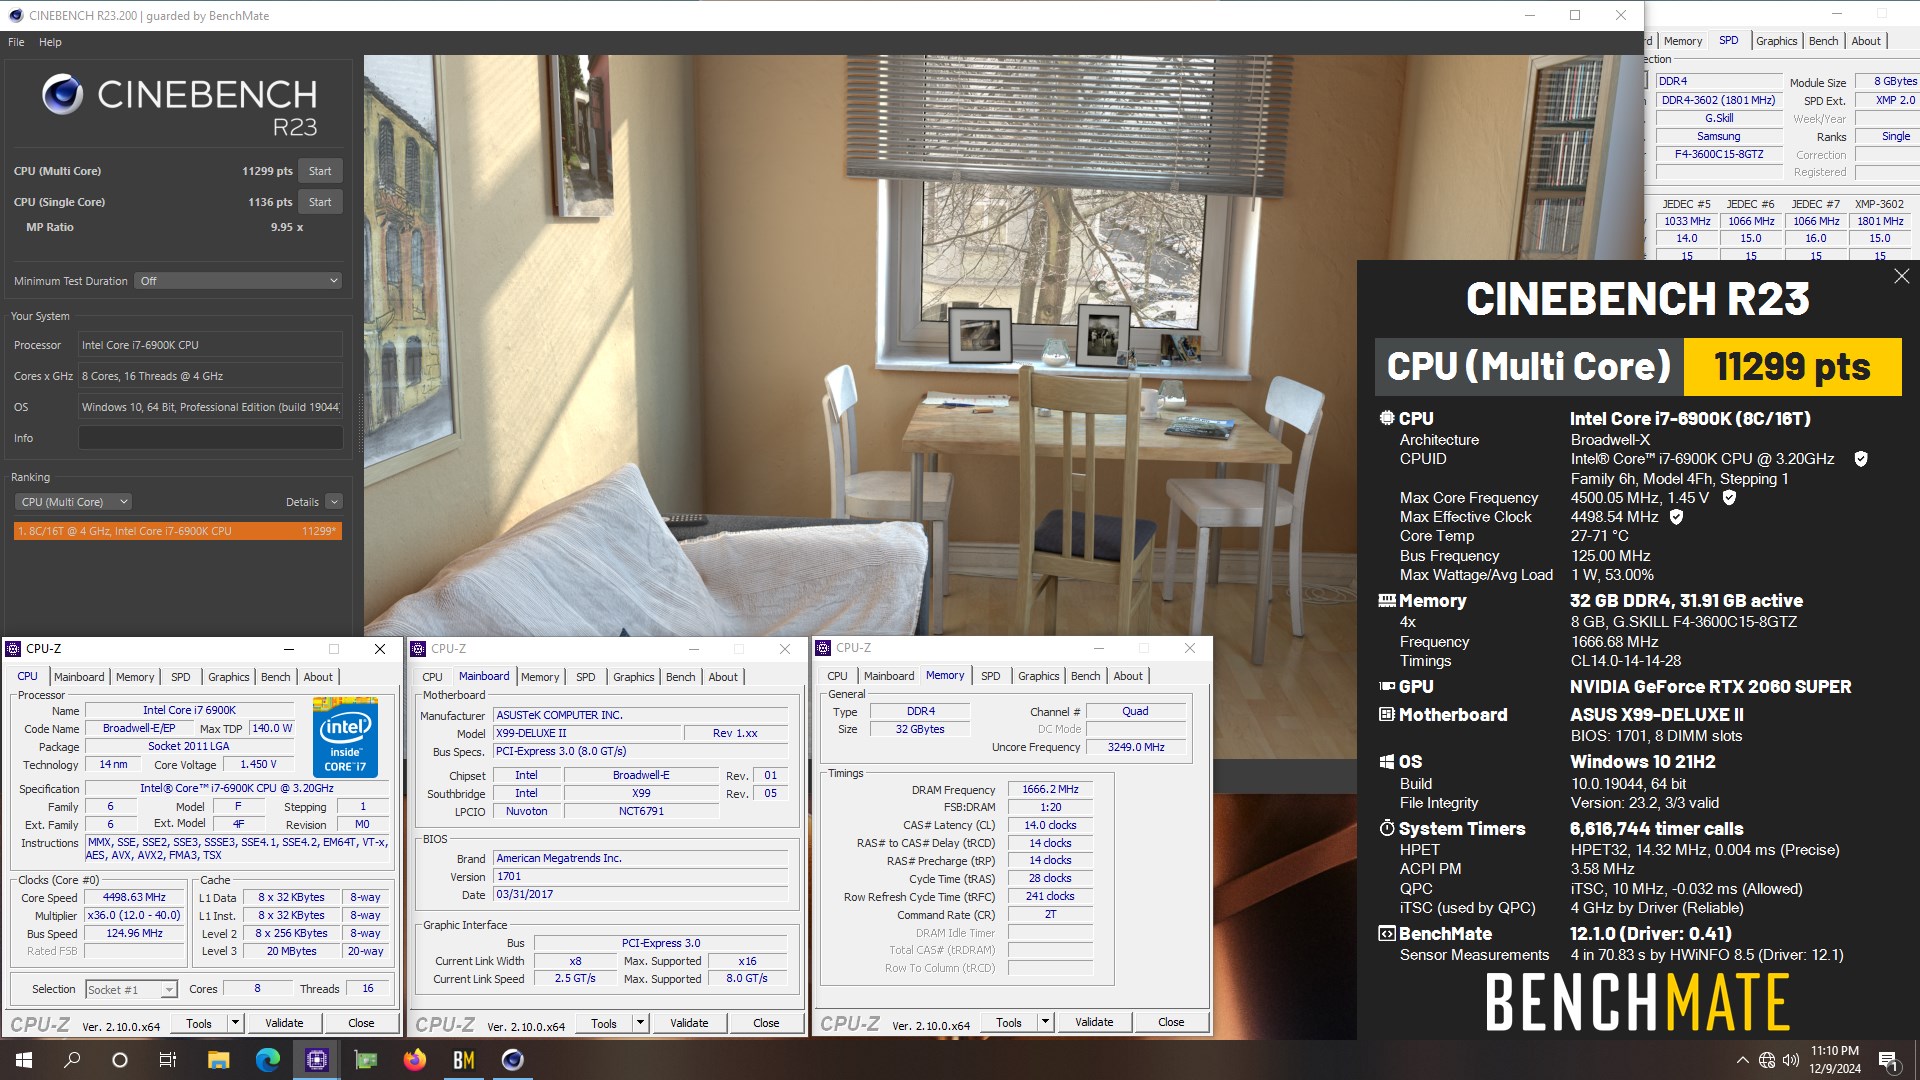
Task: Open Tools dropdown arrow in first CPU-Z
Action: tap(235, 1023)
